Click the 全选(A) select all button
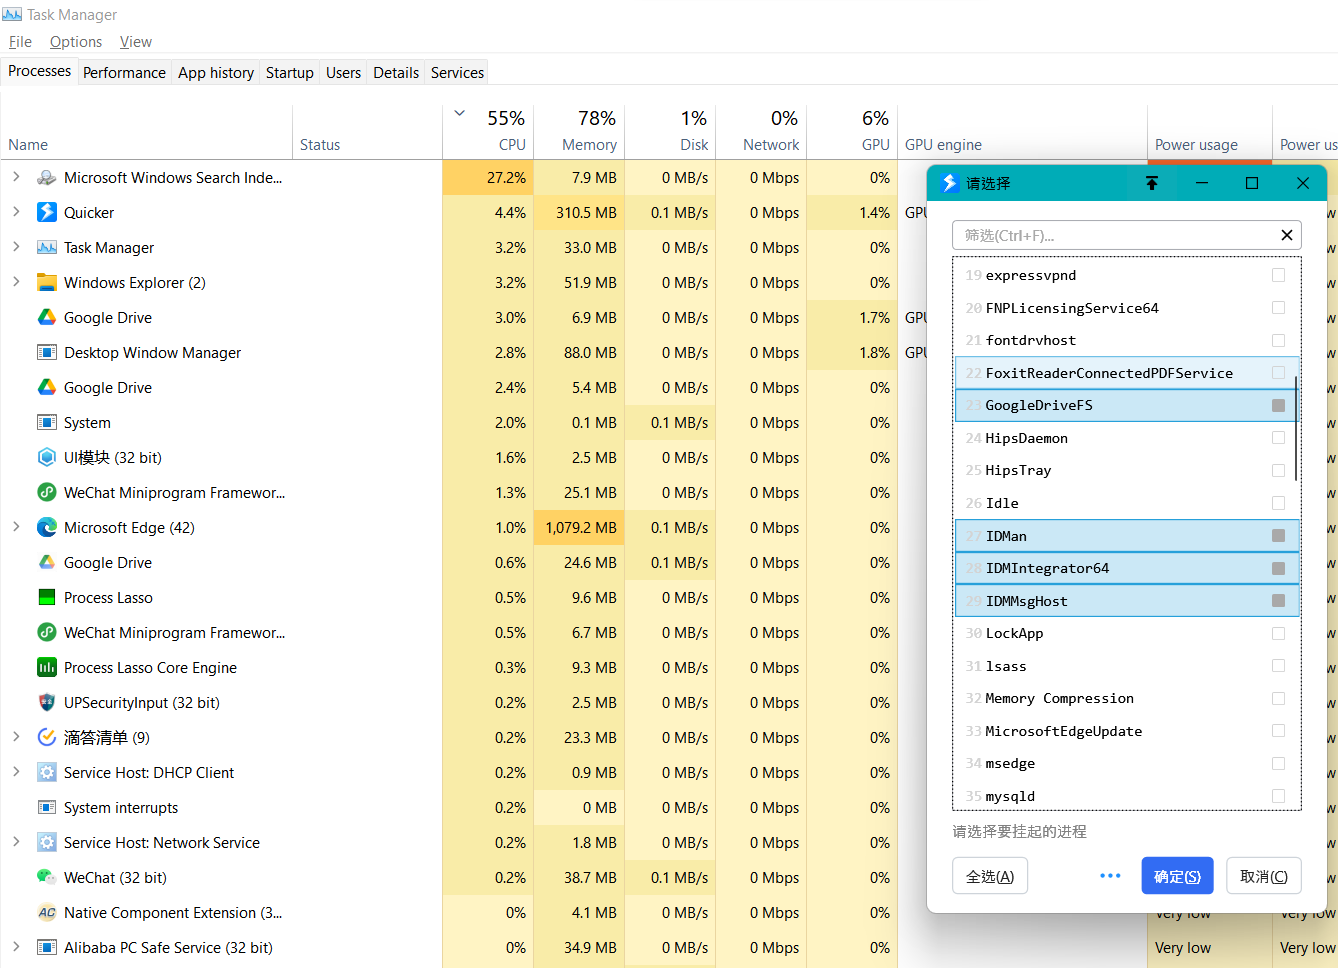 (990, 876)
